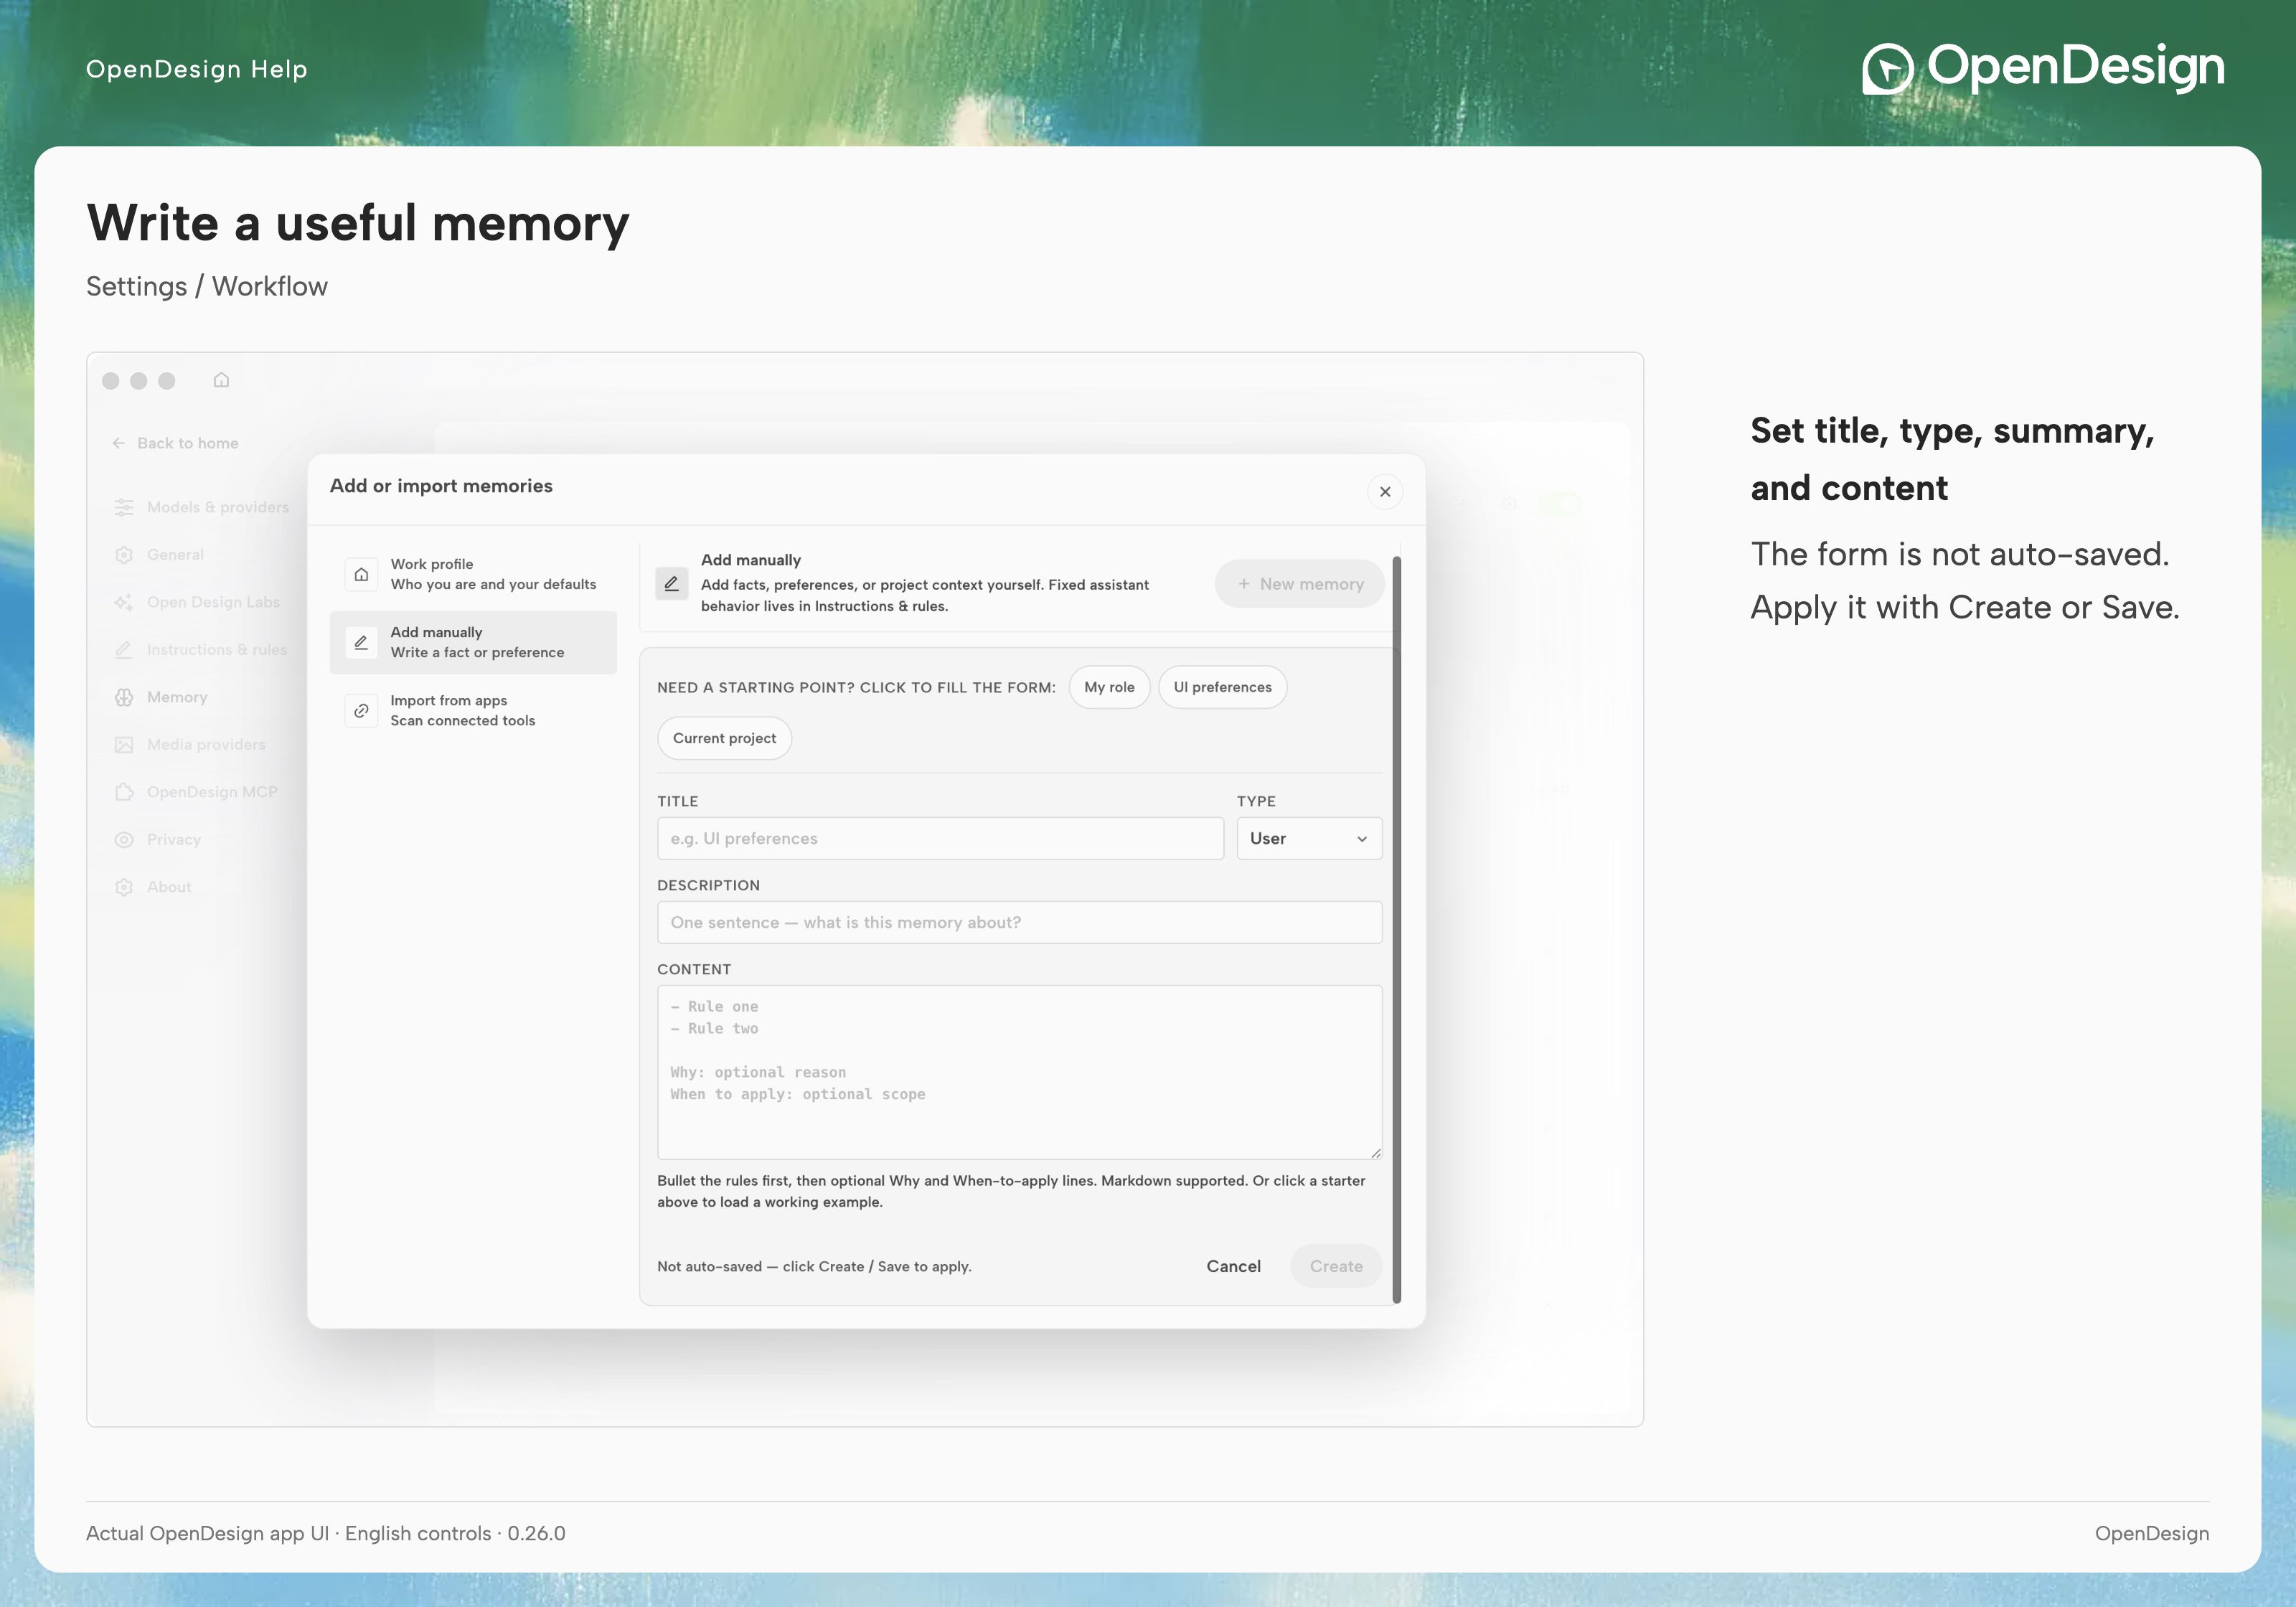The height and width of the screenshot is (1607, 2296).
Task: Click Cancel in the memory form
Action: [1233, 1266]
